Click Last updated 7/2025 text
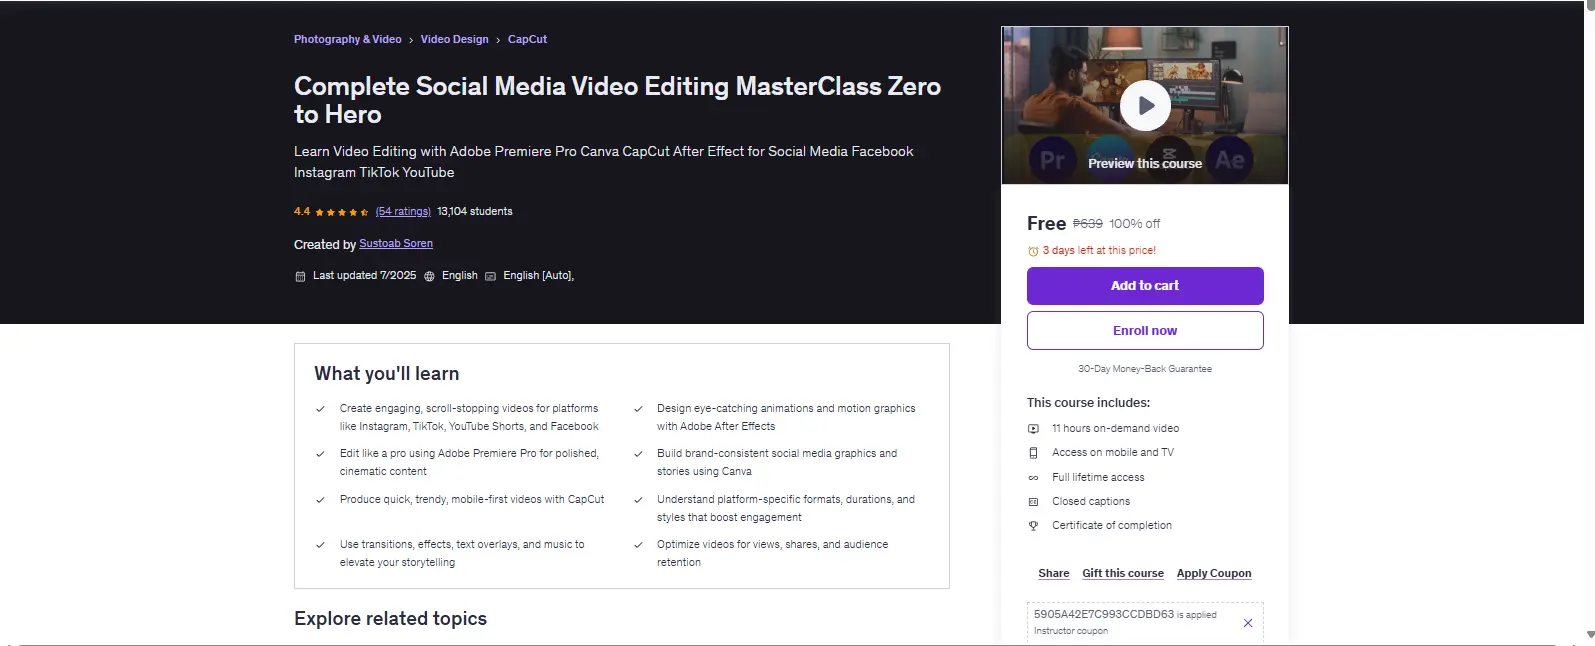This screenshot has width=1595, height=646. click(x=364, y=276)
